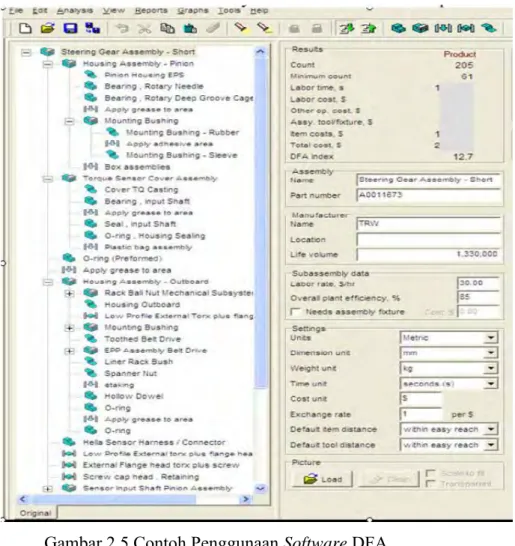Collapse Housing Assembly - Pinion node

pyautogui.click(x=48, y=64)
